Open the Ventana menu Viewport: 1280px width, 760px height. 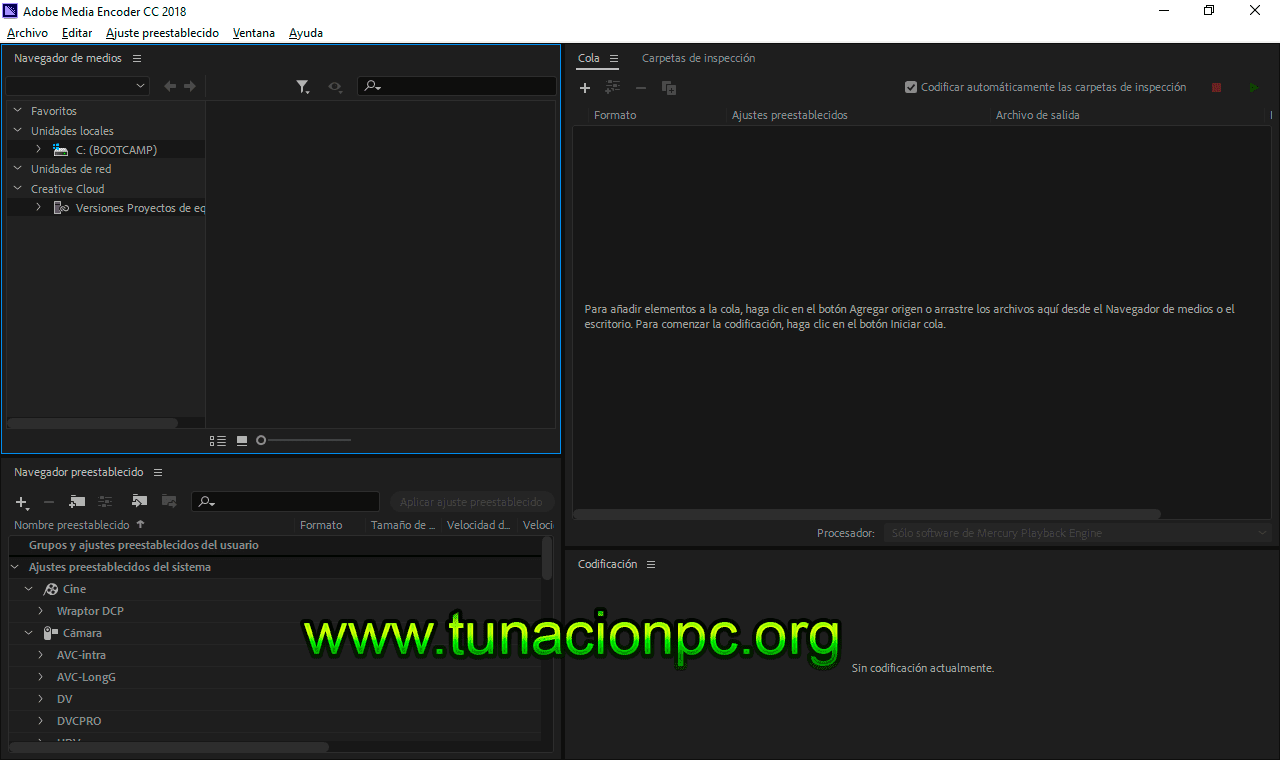pyautogui.click(x=254, y=33)
